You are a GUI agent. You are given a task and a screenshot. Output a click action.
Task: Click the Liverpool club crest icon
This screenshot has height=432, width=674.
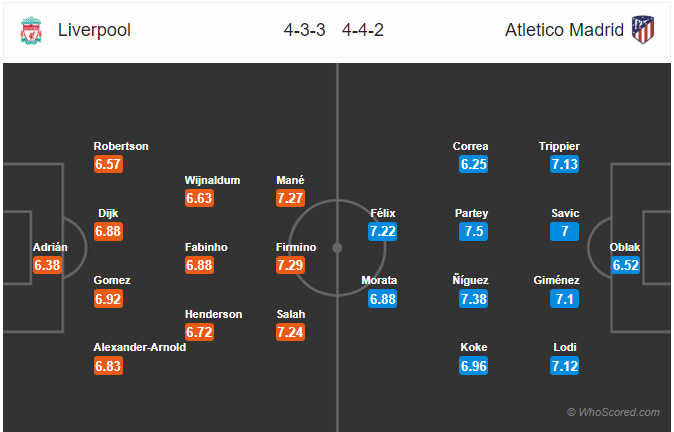tap(31, 30)
